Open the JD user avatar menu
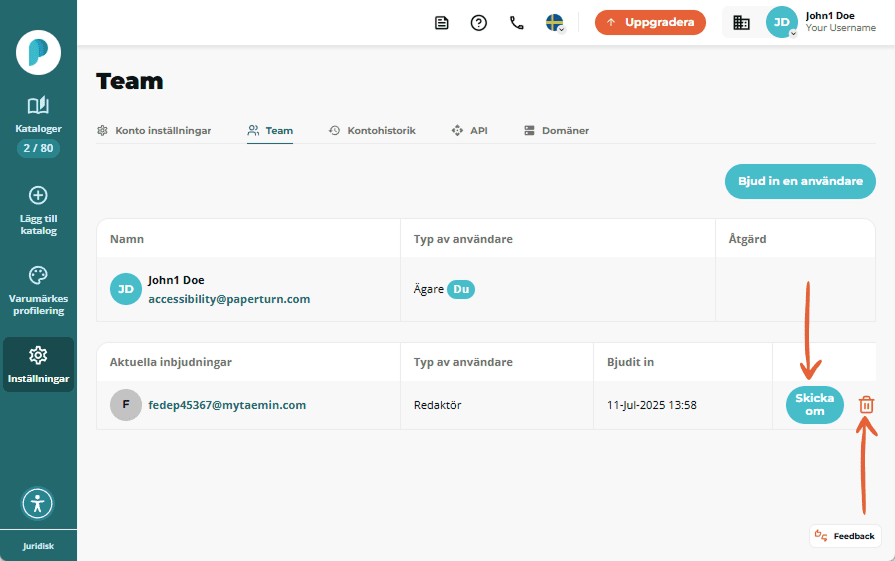Screen dimensions: 895x561 tap(781, 22)
